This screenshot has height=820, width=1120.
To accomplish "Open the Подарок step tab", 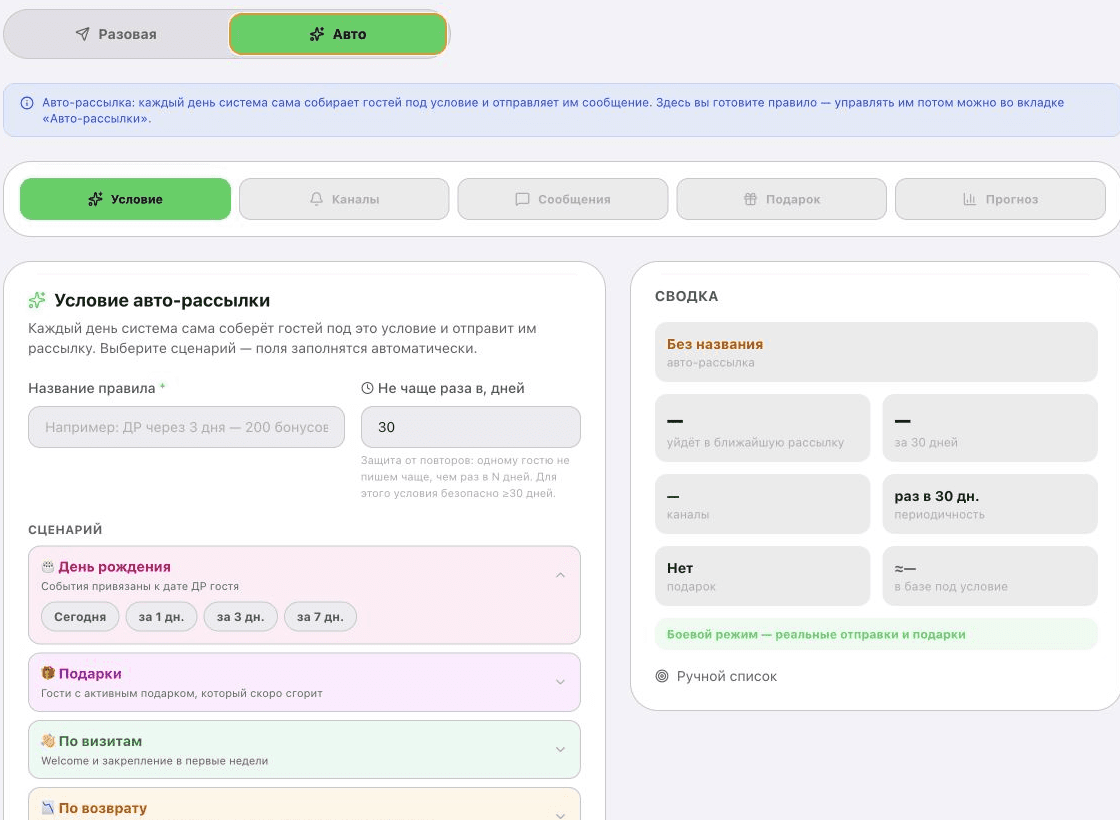I will pos(781,199).
